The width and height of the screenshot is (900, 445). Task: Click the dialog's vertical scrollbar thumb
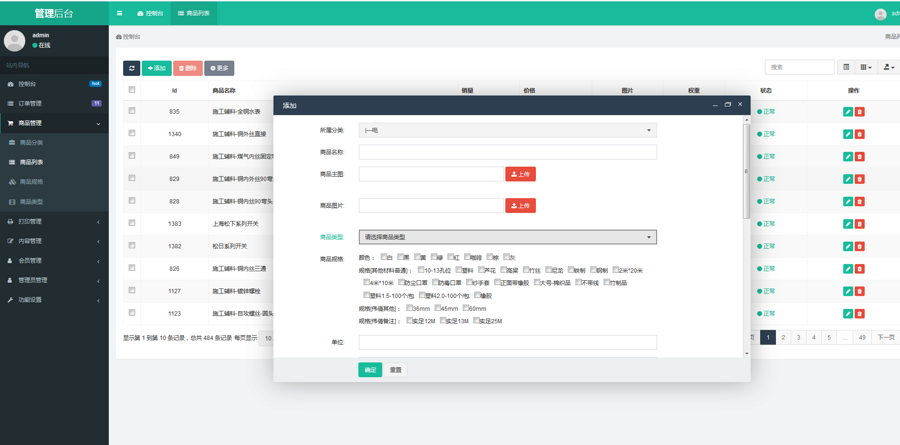pos(746,171)
